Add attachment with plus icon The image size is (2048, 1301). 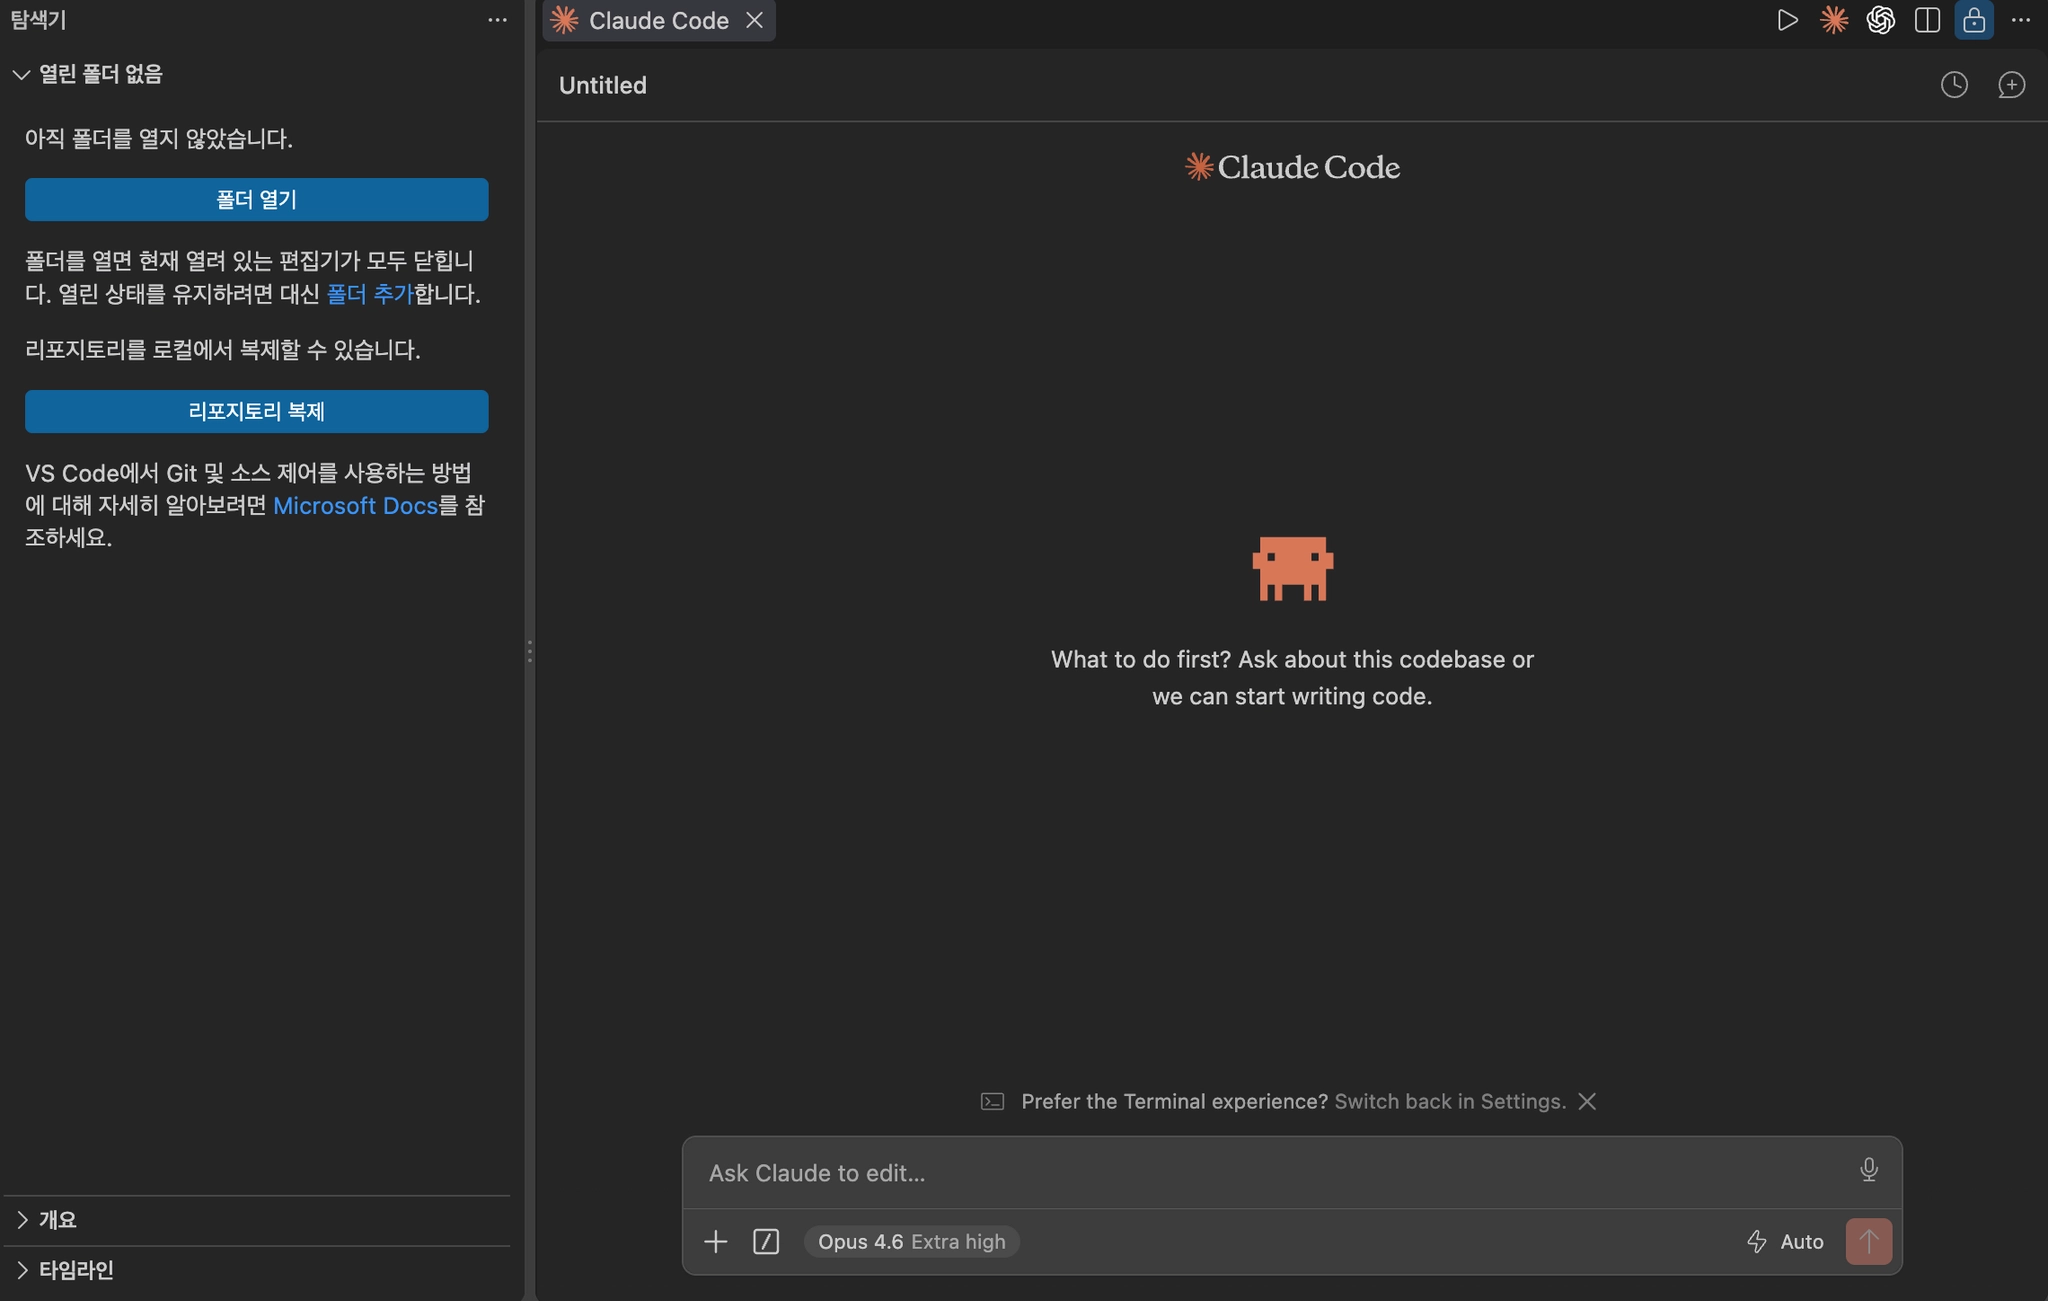pyautogui.click(x=715, y=1242)
